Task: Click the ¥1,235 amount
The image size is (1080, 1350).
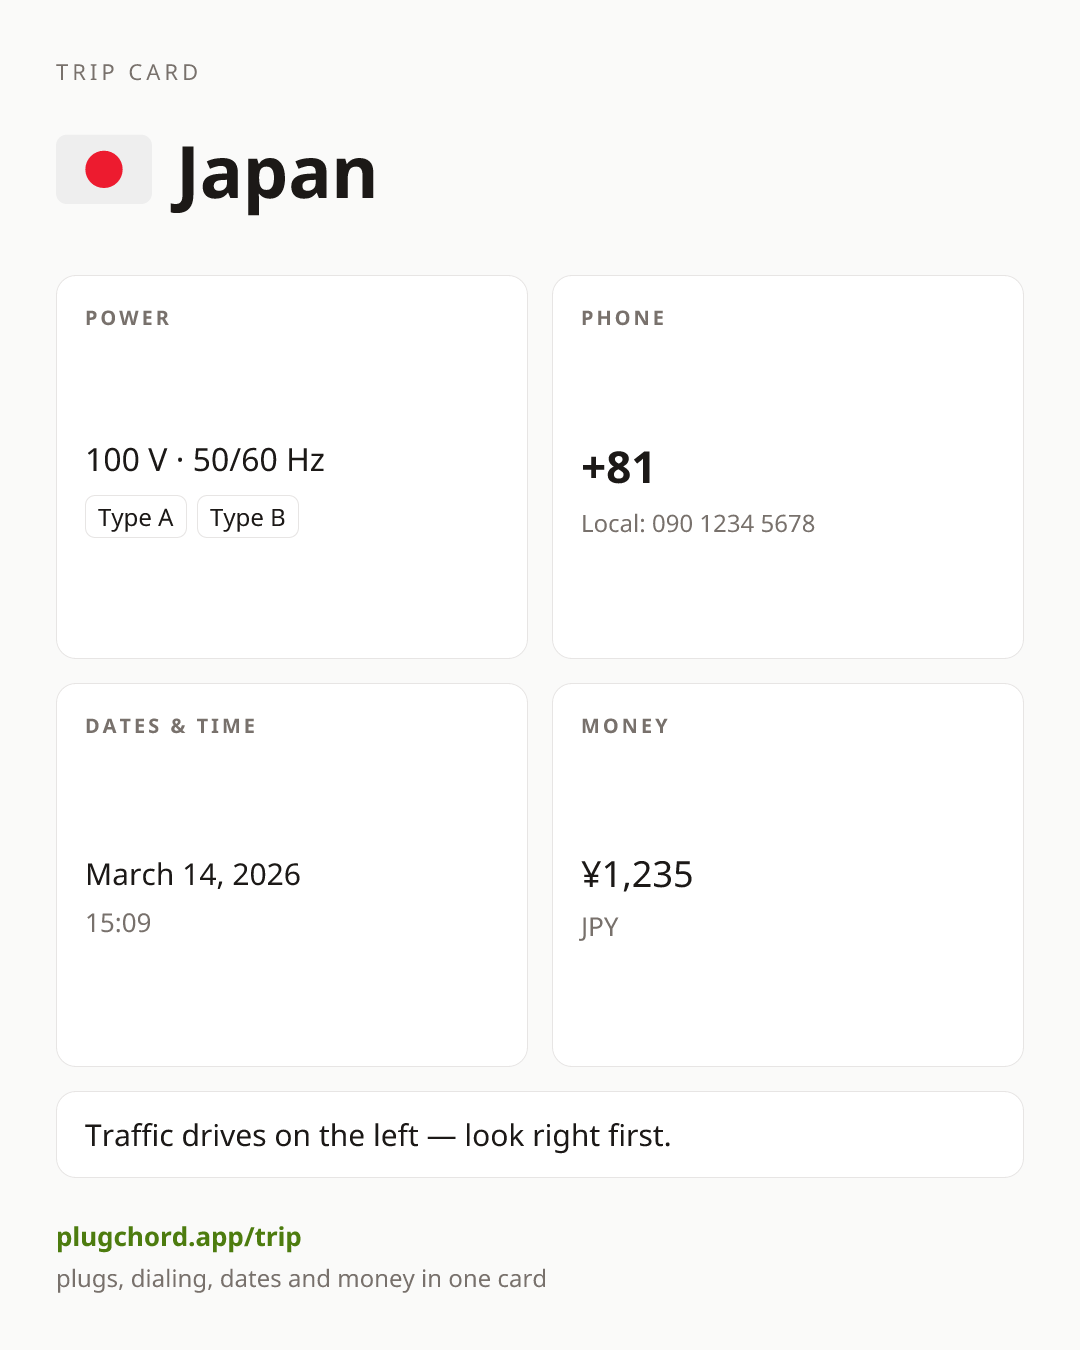Action: [x=637, y=874]
